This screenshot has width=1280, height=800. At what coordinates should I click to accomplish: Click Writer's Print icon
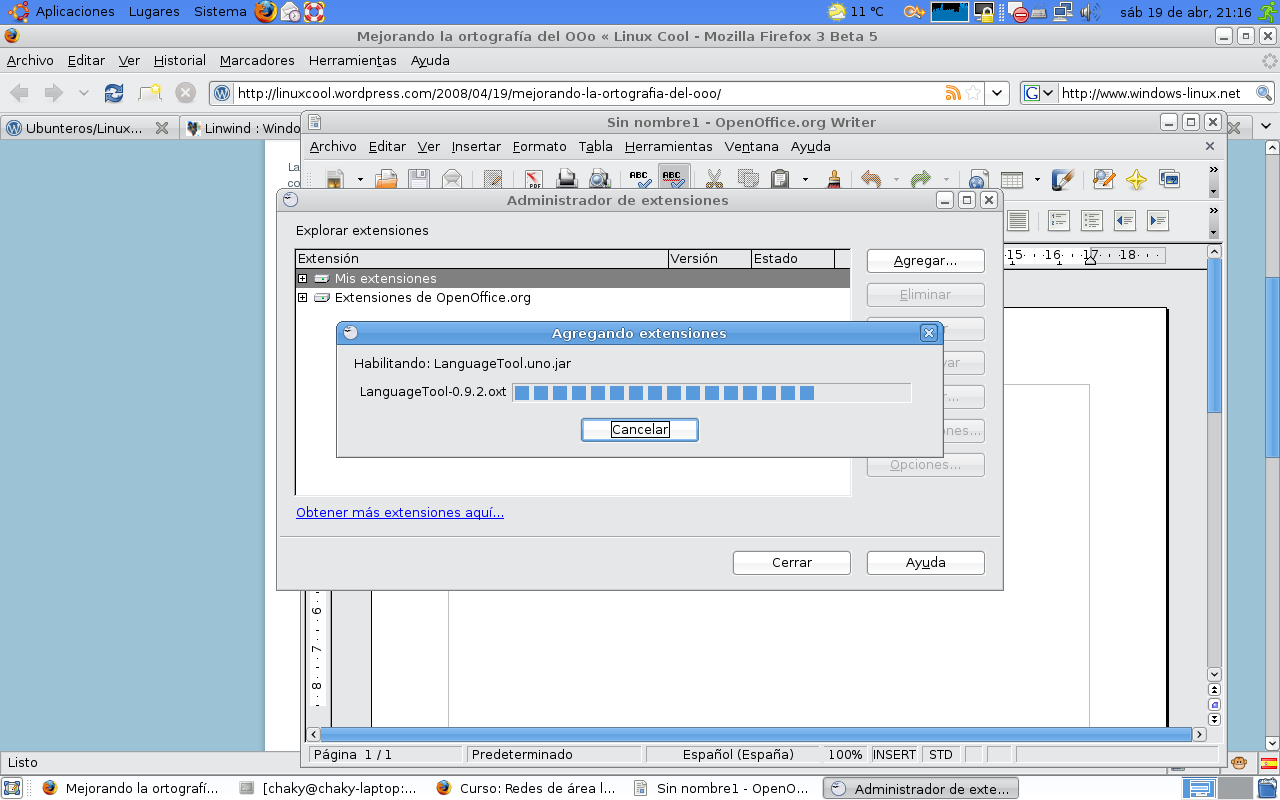point(567,180)
